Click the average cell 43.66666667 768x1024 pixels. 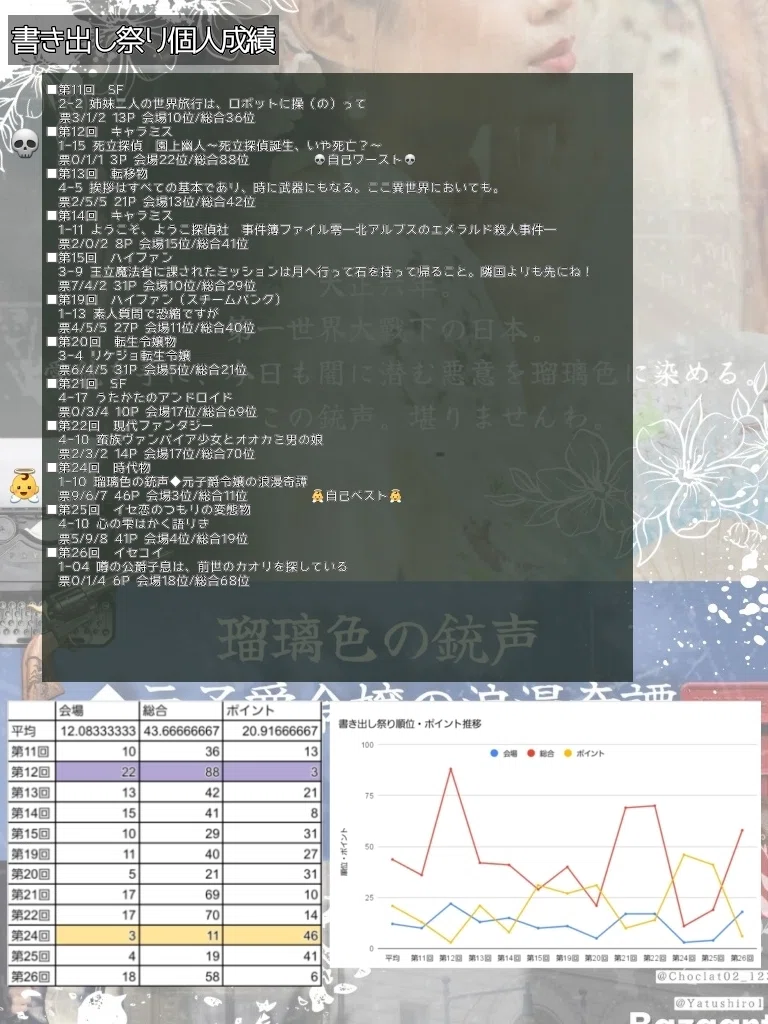pyautogui.click(x=181, y=731)
